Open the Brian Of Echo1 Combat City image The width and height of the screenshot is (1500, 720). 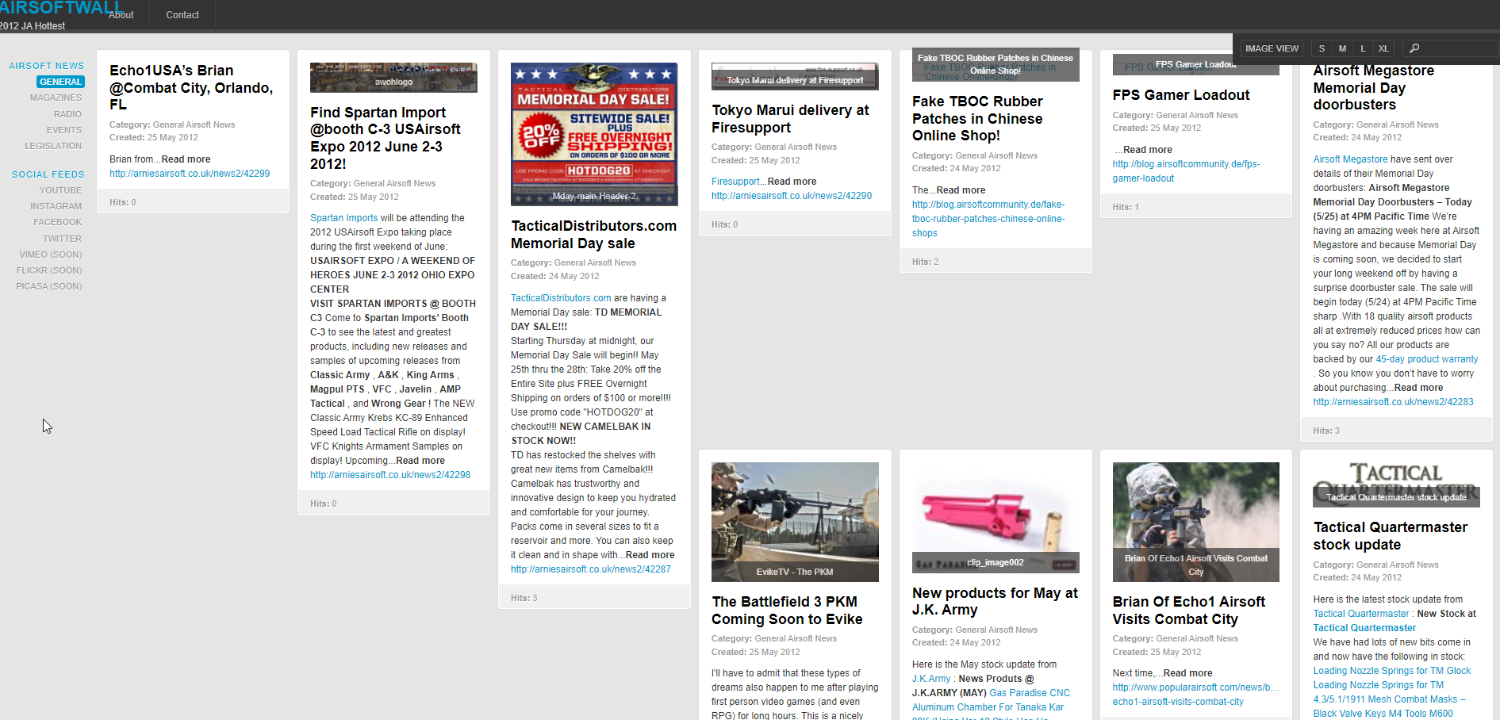point(1196,521)
